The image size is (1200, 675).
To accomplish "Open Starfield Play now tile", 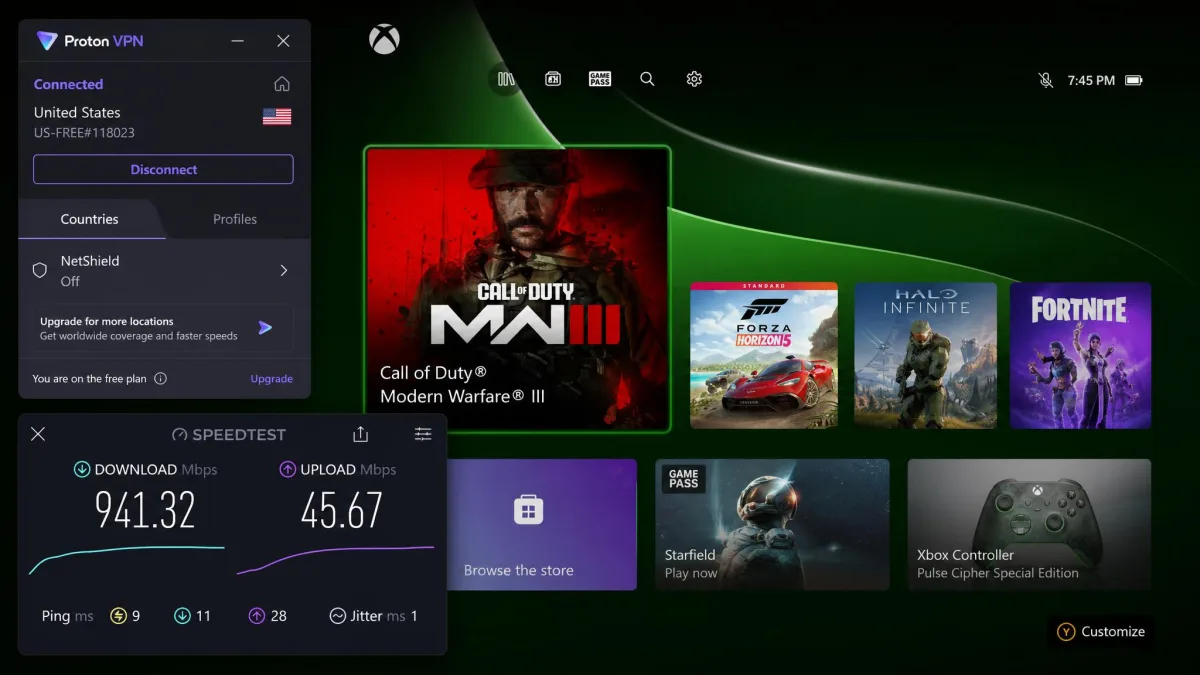I will tap(772, 524).
